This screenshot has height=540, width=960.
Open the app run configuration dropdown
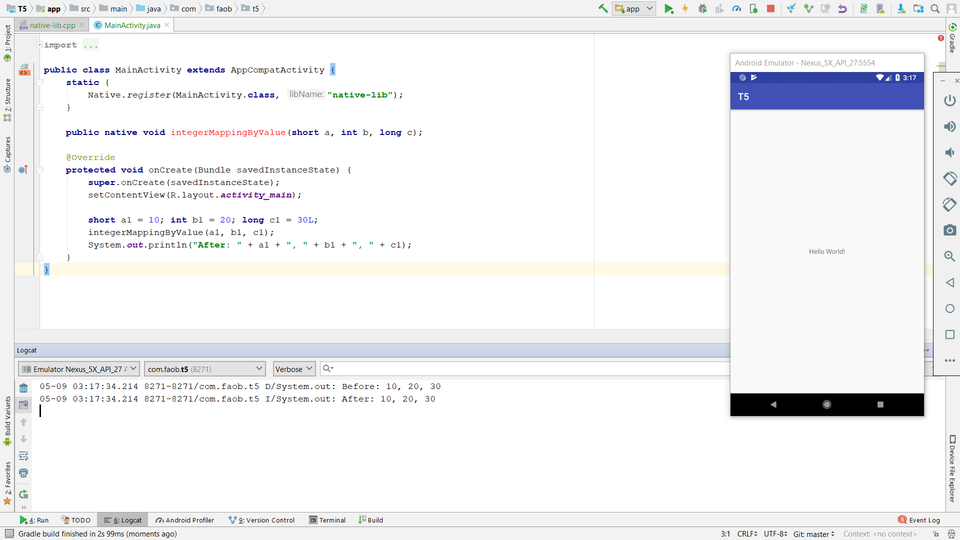634,9
